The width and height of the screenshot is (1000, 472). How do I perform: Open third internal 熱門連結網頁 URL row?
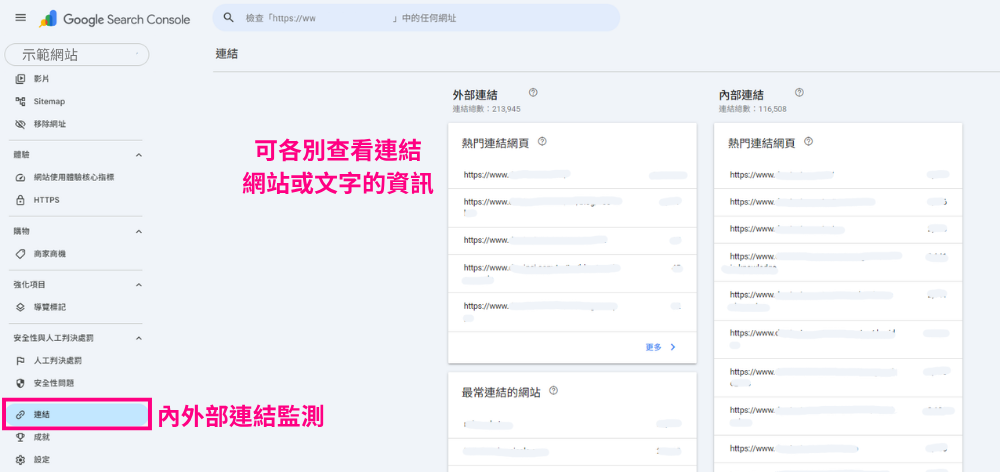[x=838, y=229]
